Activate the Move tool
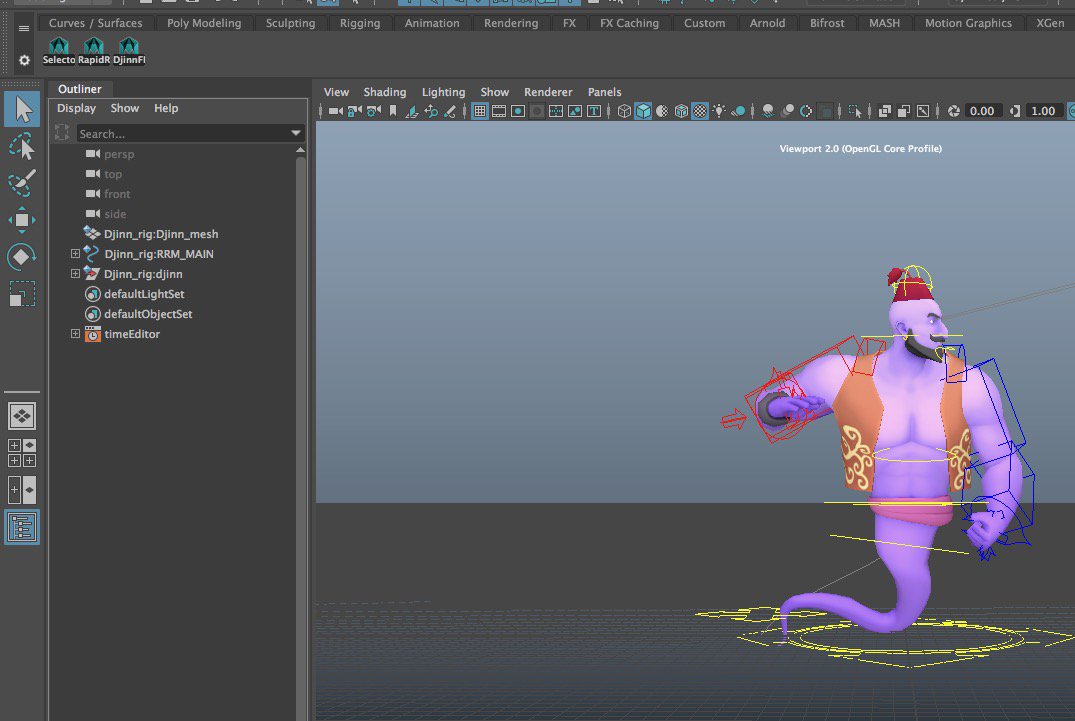The height and width of the screenshot is (721, 1075). [22, 220]
